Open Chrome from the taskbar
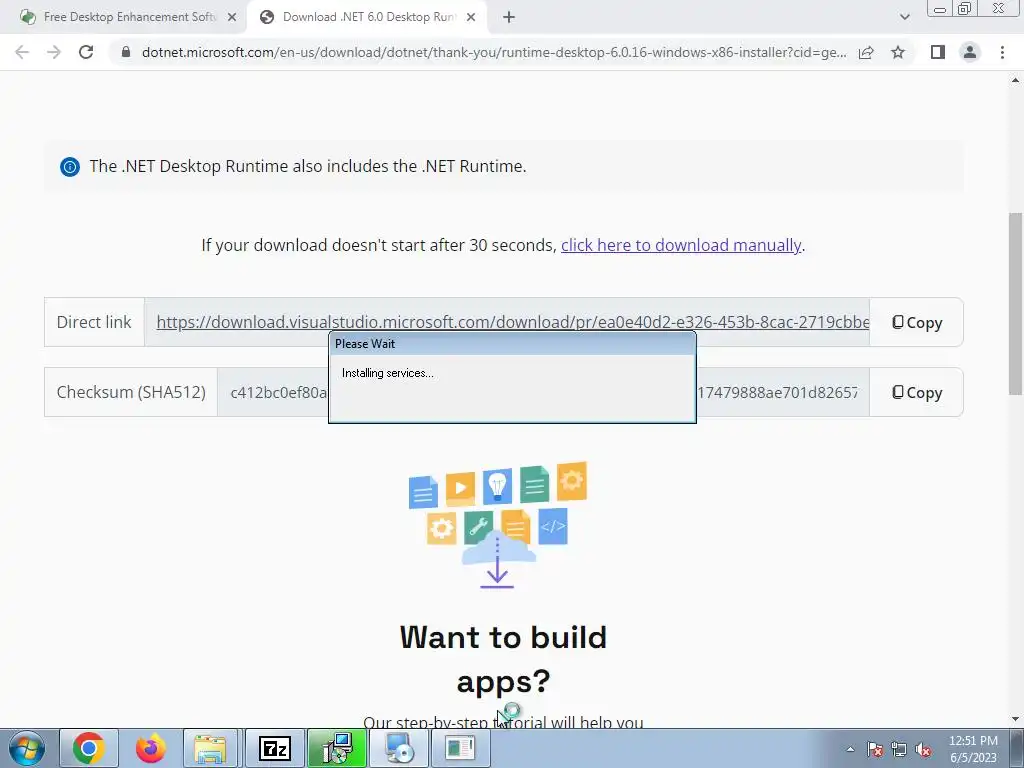This screenshot has height=768, width=1024. click(x=89, y=748)
